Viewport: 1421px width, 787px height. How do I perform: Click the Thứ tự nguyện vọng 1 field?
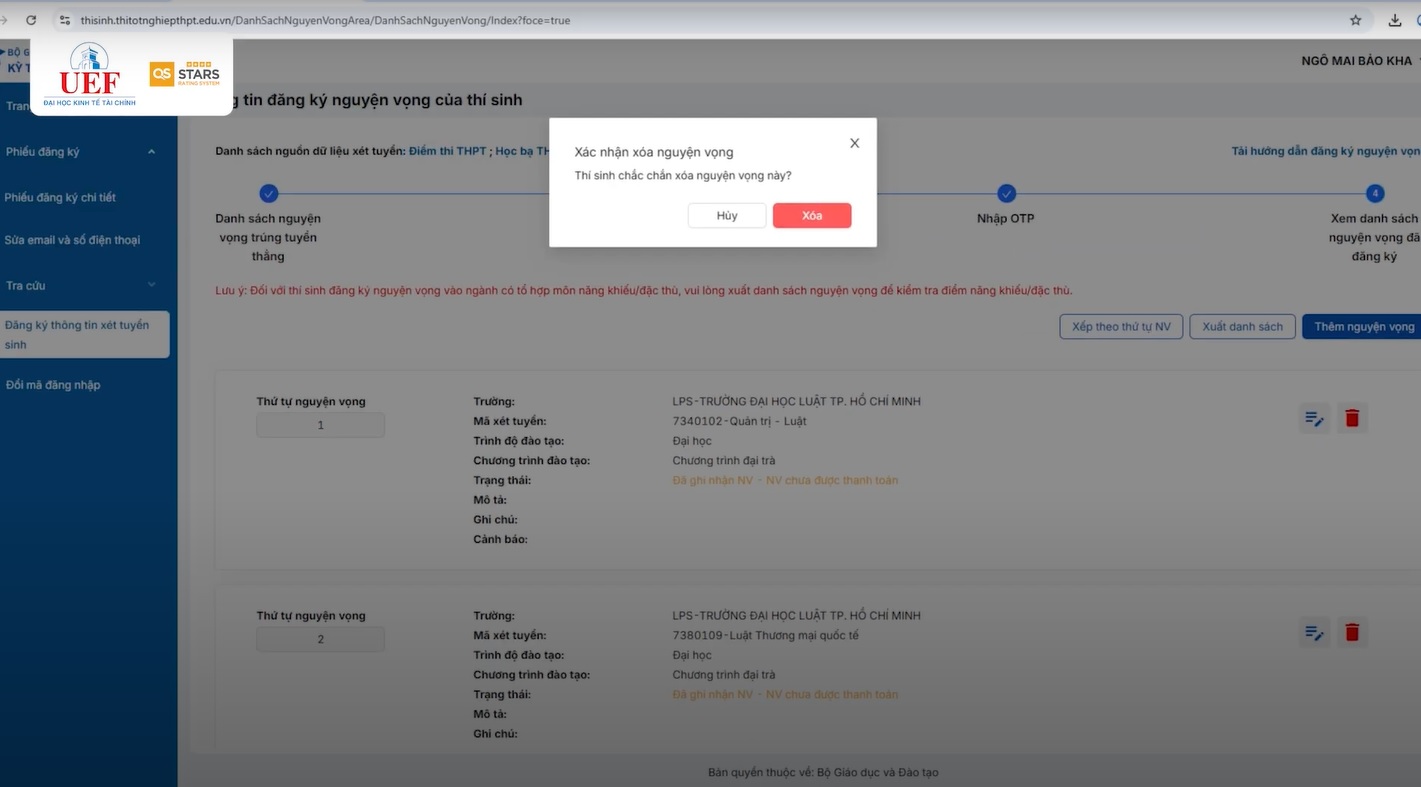tap(320, 425)
